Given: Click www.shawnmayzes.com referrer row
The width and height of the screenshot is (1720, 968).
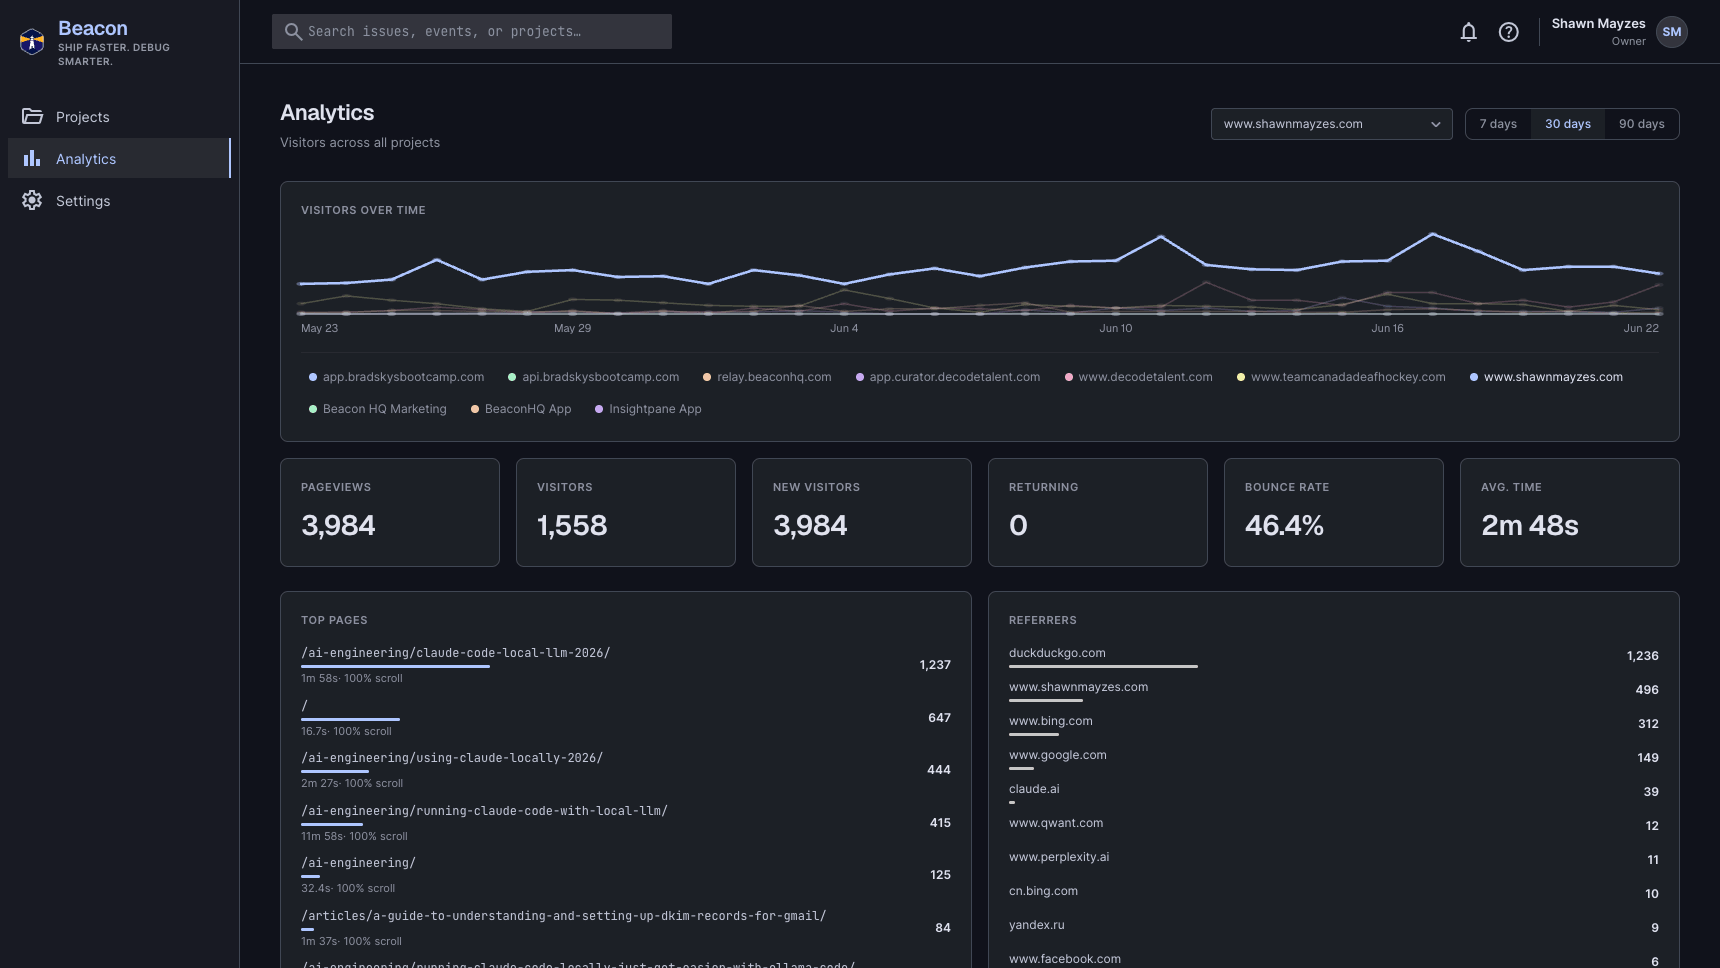Looking at the screenshot, I should click(x=1334, y=690).
